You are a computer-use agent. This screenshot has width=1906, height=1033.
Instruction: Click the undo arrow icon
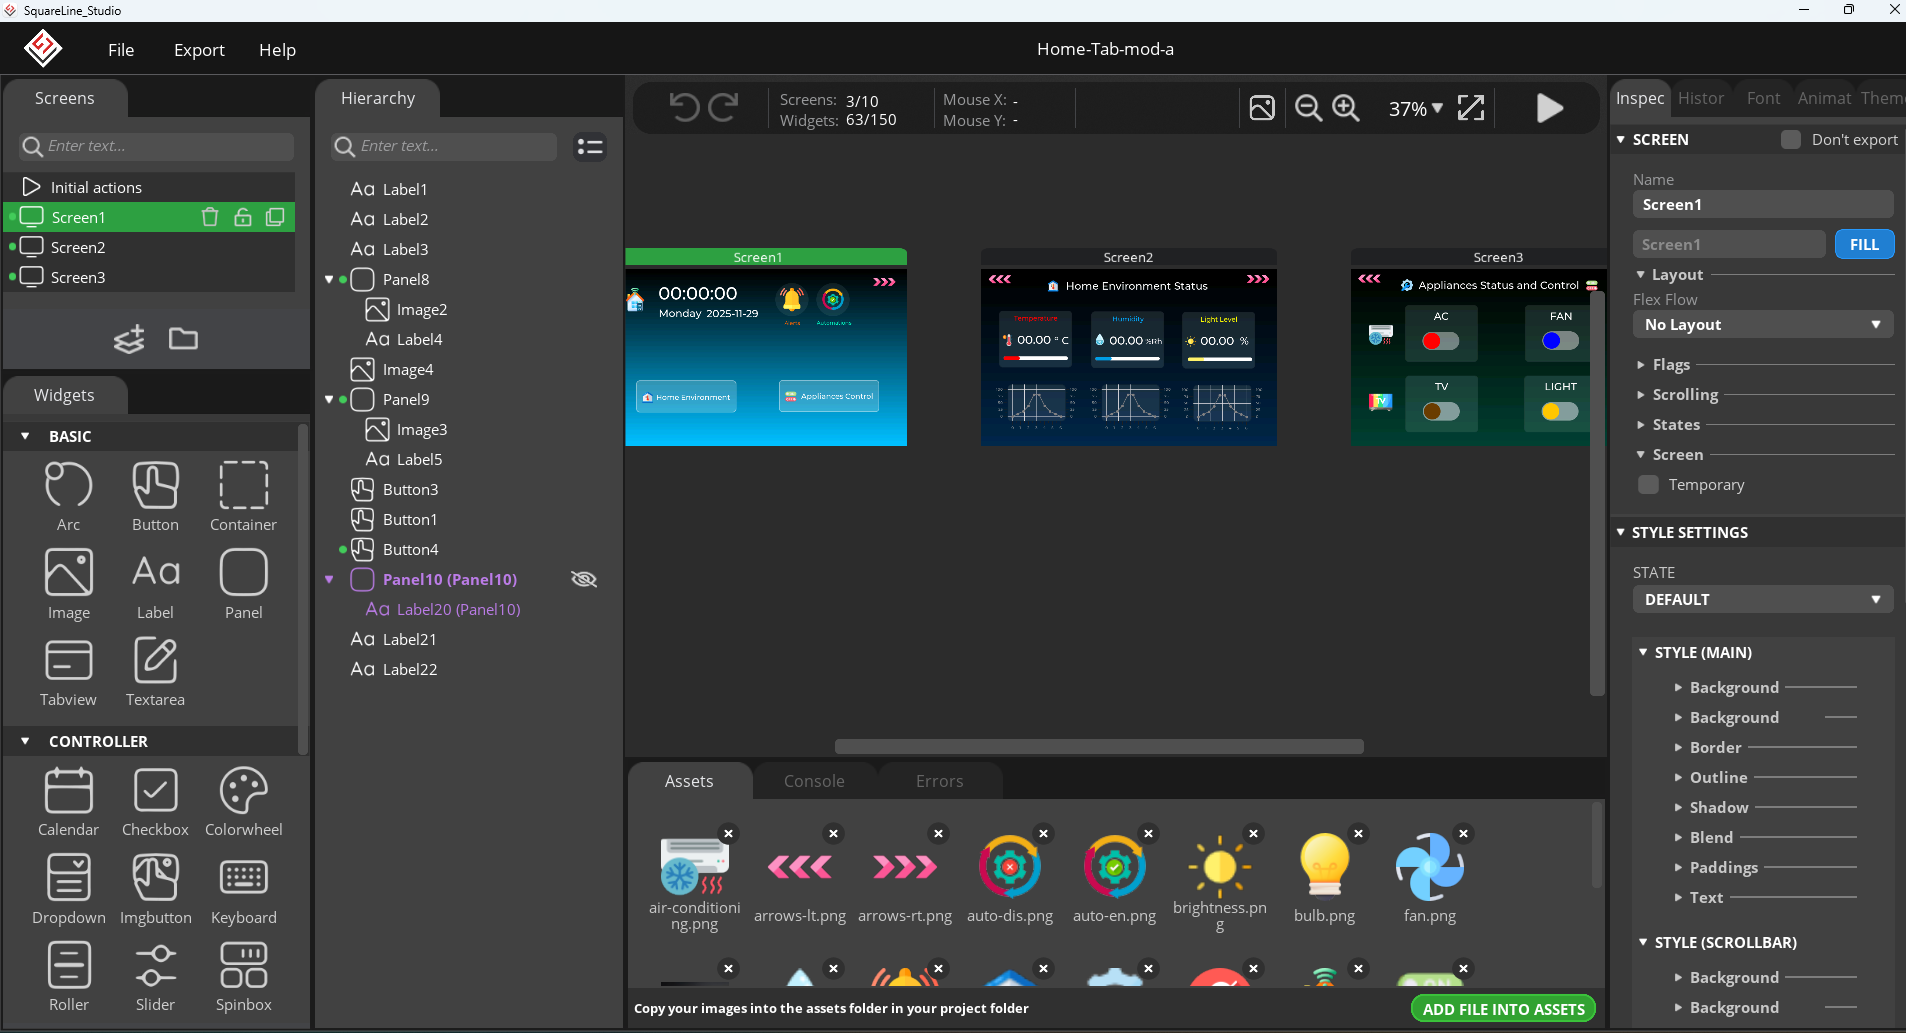click(684, 107)
